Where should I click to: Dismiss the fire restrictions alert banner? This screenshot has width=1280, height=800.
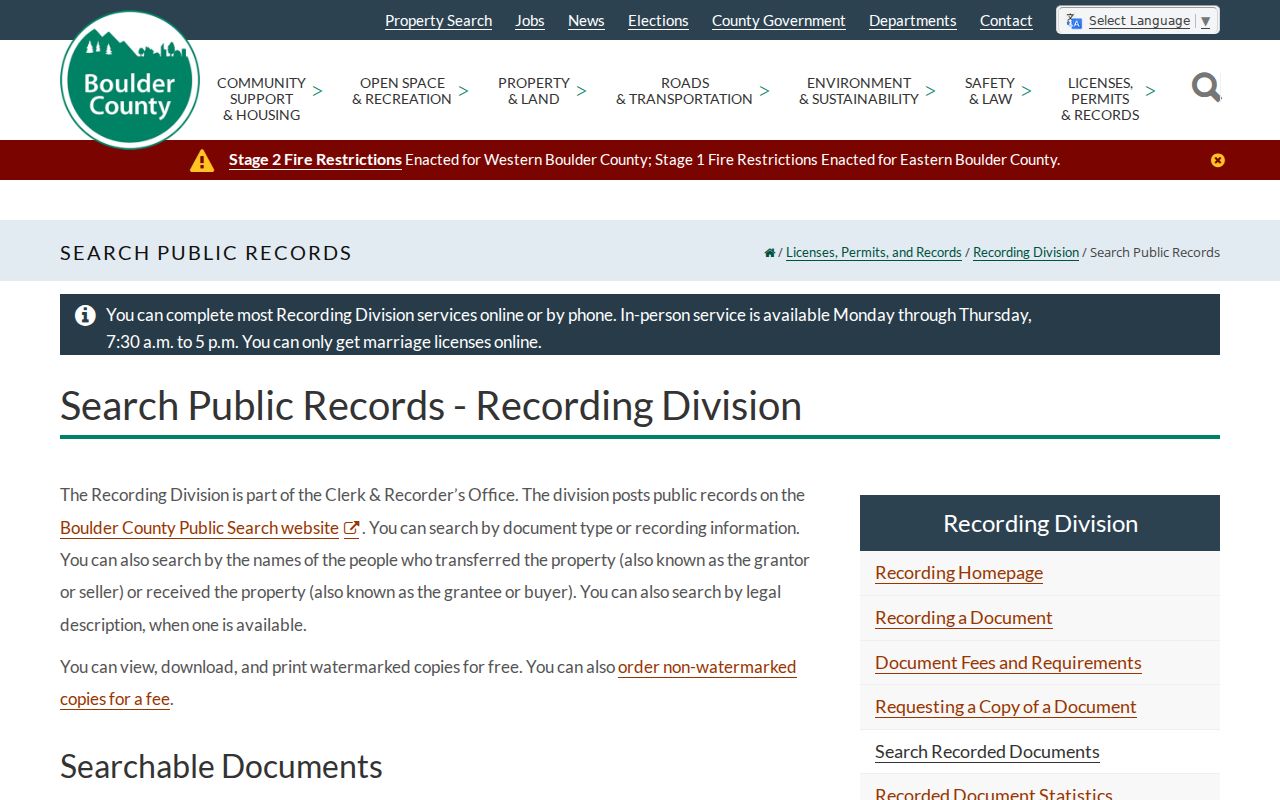pos(1217,160)
